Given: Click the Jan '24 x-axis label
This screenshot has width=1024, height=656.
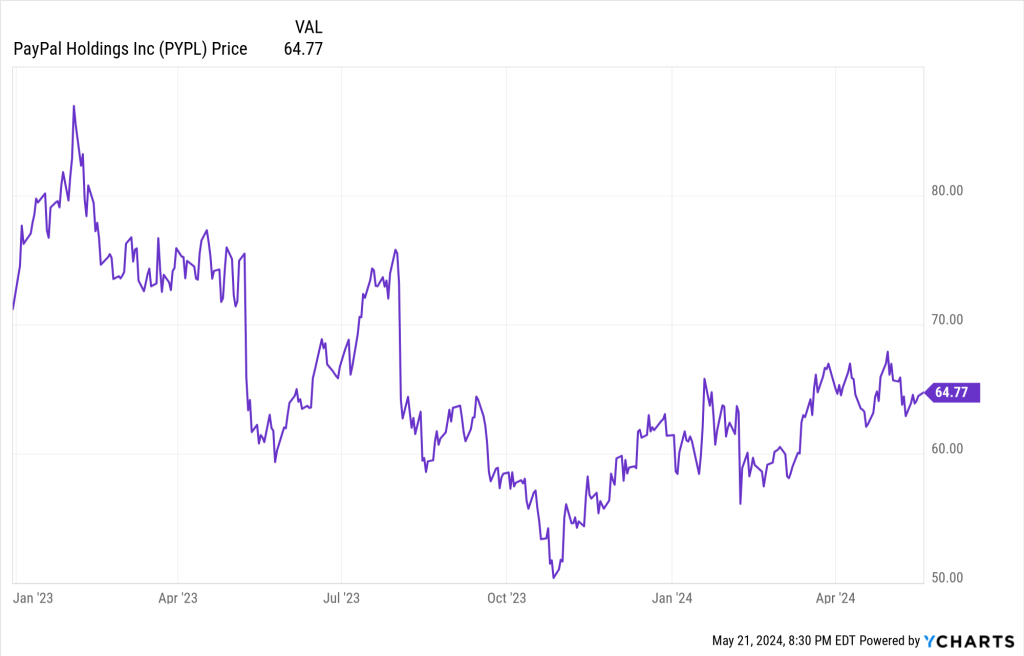Looking at the screenshot, I should (671, 599).
